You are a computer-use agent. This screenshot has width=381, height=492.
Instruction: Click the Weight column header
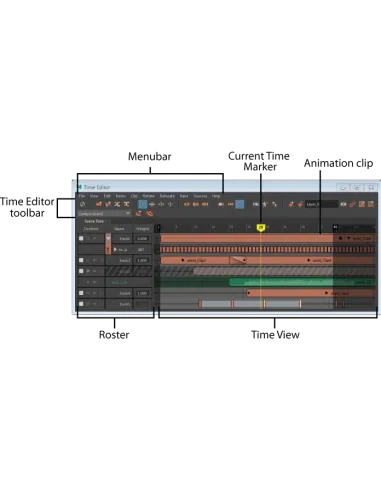pos(142,229)
